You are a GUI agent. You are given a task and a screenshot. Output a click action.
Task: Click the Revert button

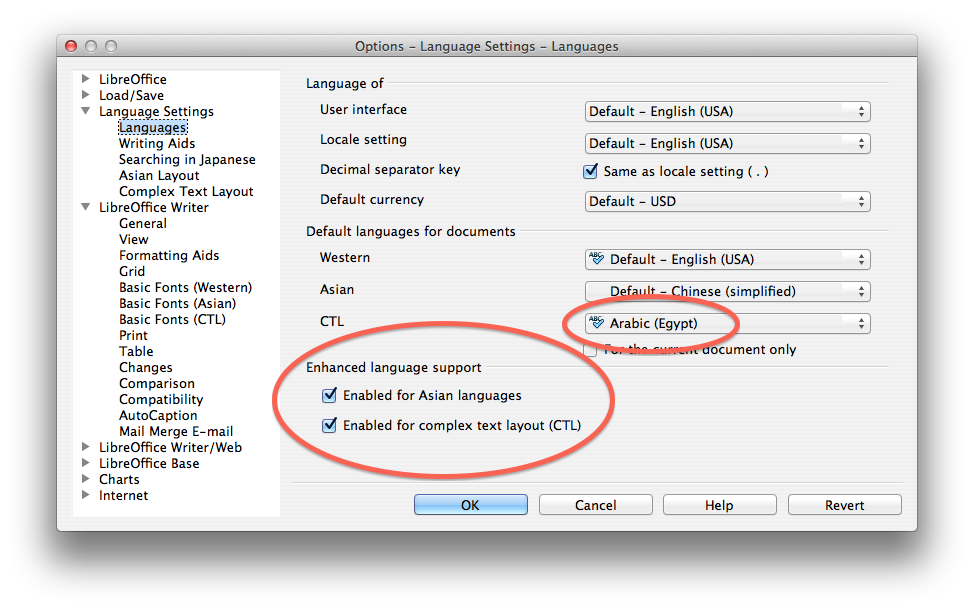[845, 505]
